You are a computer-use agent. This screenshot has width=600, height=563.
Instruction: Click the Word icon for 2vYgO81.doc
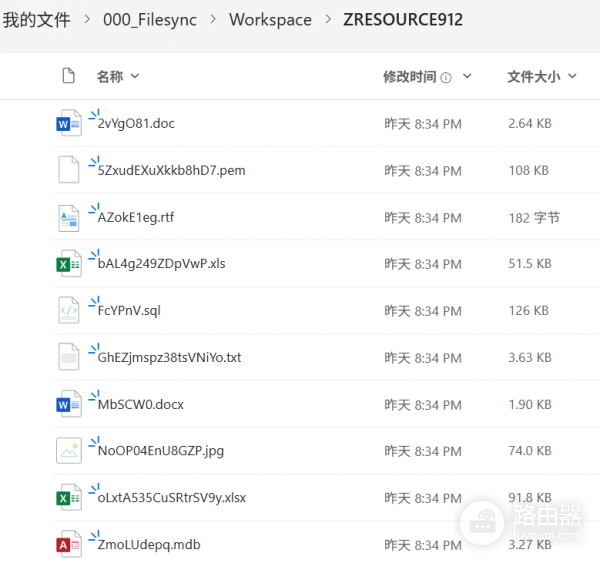point(69,123)
